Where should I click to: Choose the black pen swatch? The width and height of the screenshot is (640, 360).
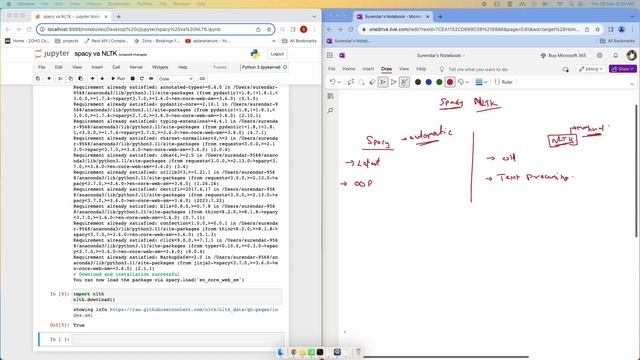pos(418,82)
